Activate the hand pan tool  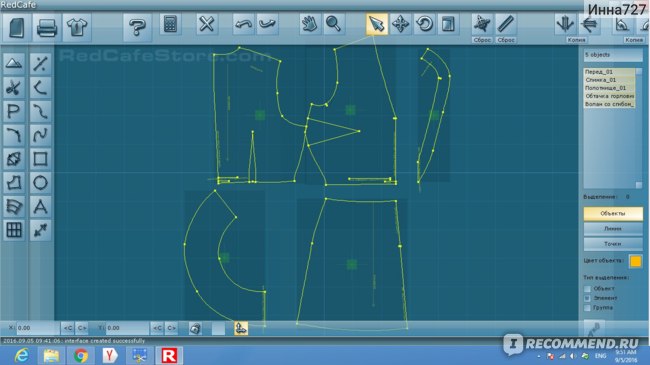tap(309, 24)
